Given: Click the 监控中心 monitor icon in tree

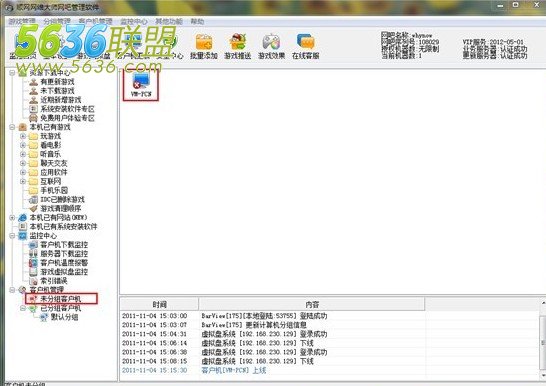Looking at the screenshot, I should coord(23,236).
